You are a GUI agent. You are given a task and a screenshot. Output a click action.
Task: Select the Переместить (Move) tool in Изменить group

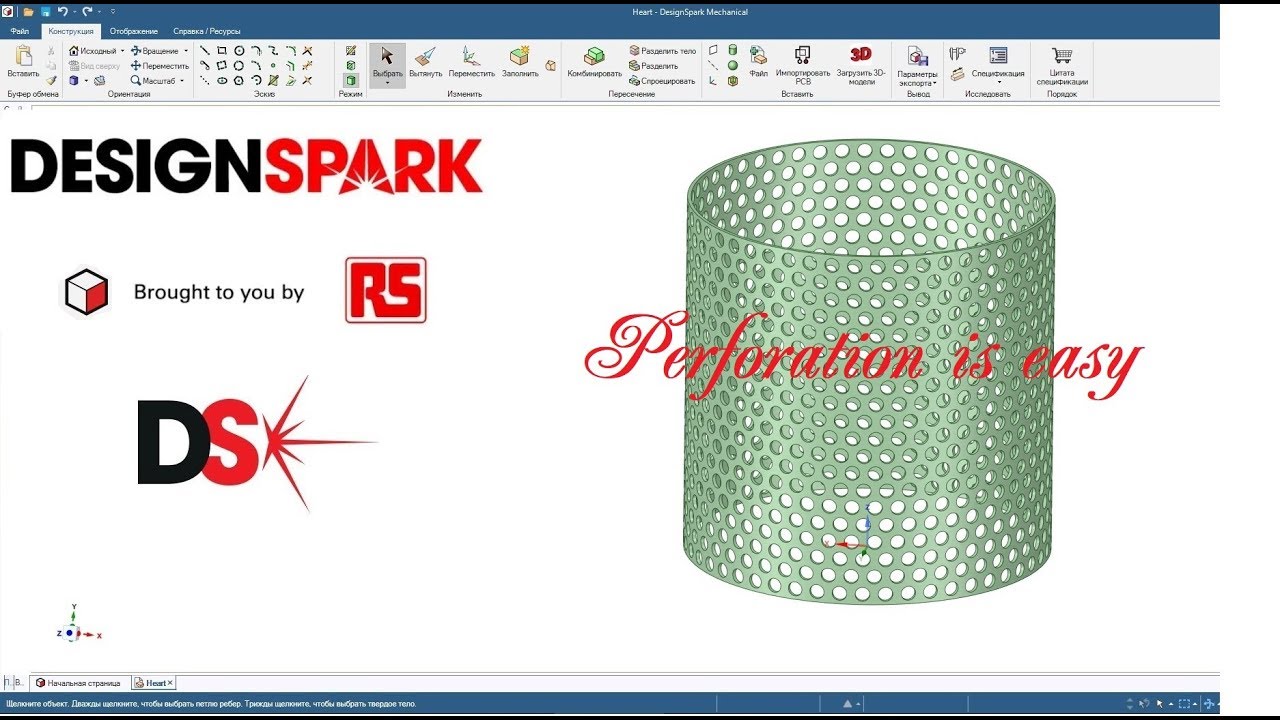coord(471,63)
